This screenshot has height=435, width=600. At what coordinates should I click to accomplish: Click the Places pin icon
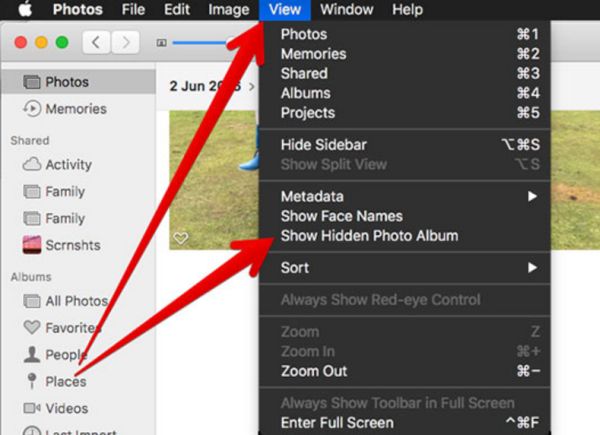coord(32,381)
